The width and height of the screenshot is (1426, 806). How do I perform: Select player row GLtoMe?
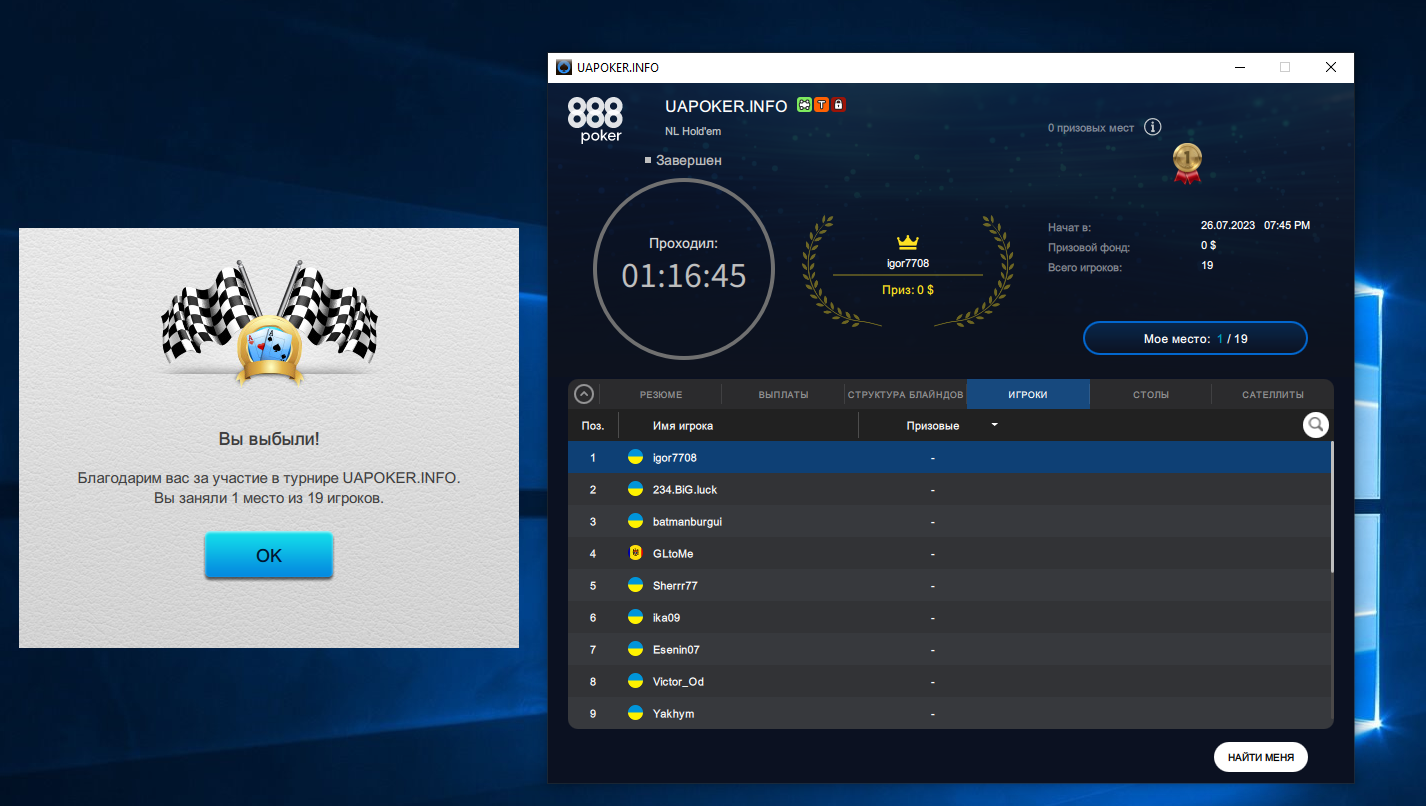[x=950, y=553]
